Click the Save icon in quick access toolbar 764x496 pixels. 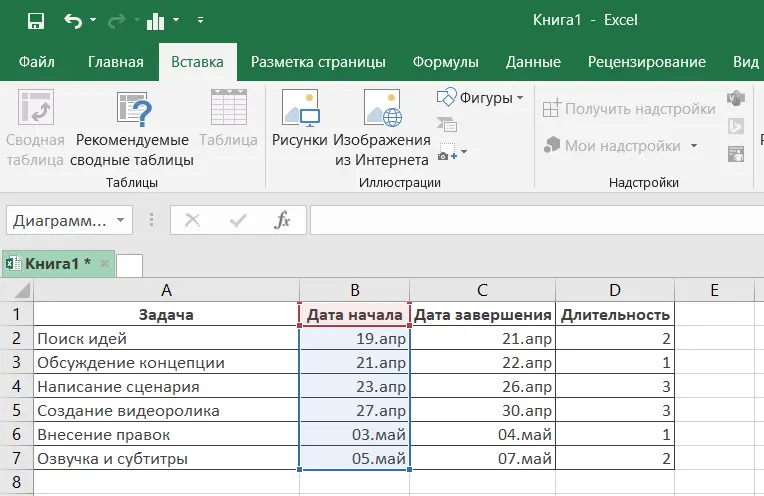(x=36, y=20)
